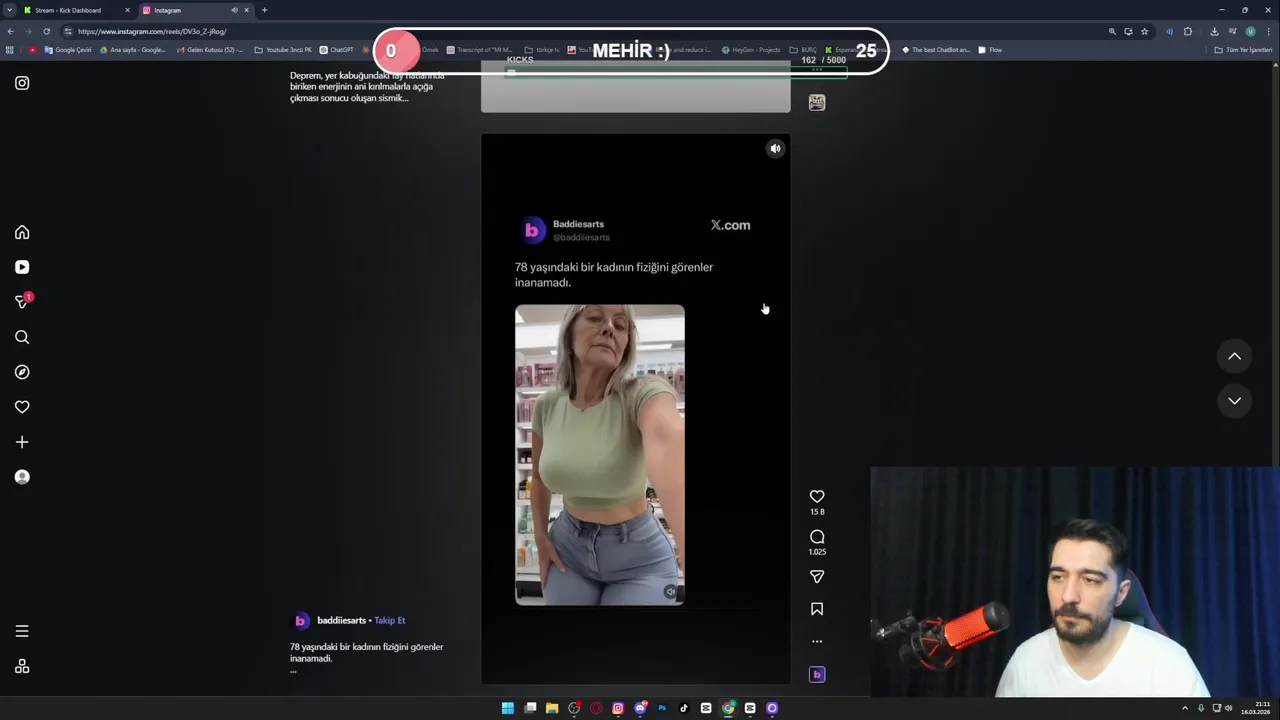Screen dimensions: 1280x720
Task: Create new post with plus icon
Action: point(22,442)
